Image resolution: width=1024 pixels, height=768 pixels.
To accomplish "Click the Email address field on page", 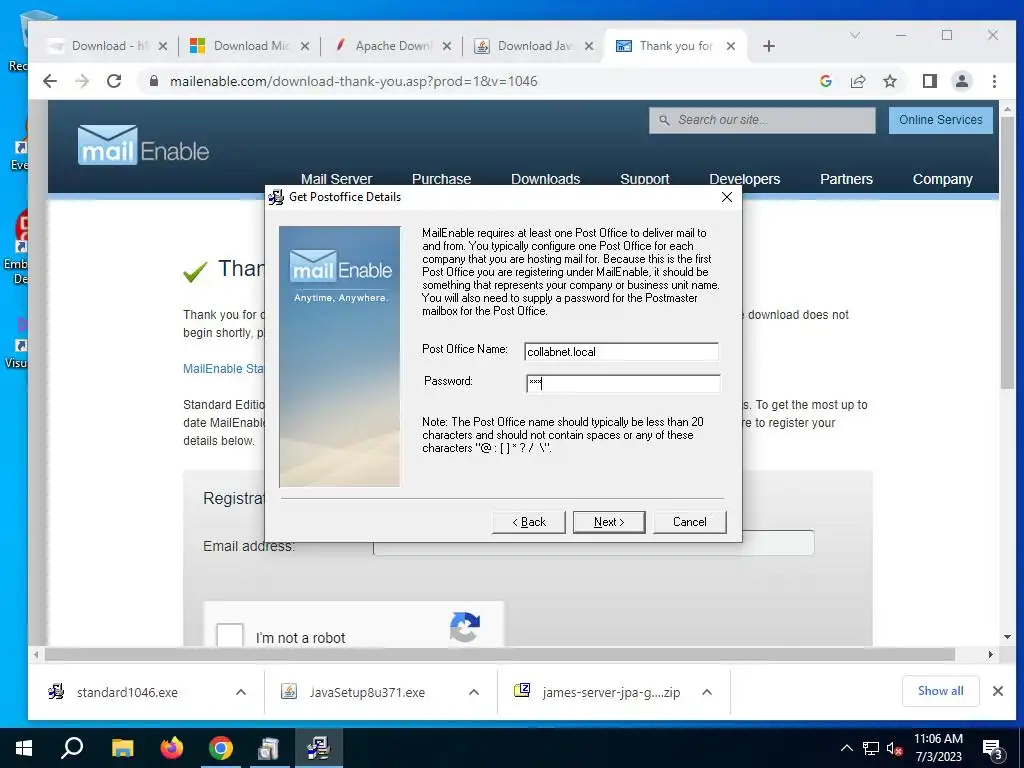I will coord(594,543).
